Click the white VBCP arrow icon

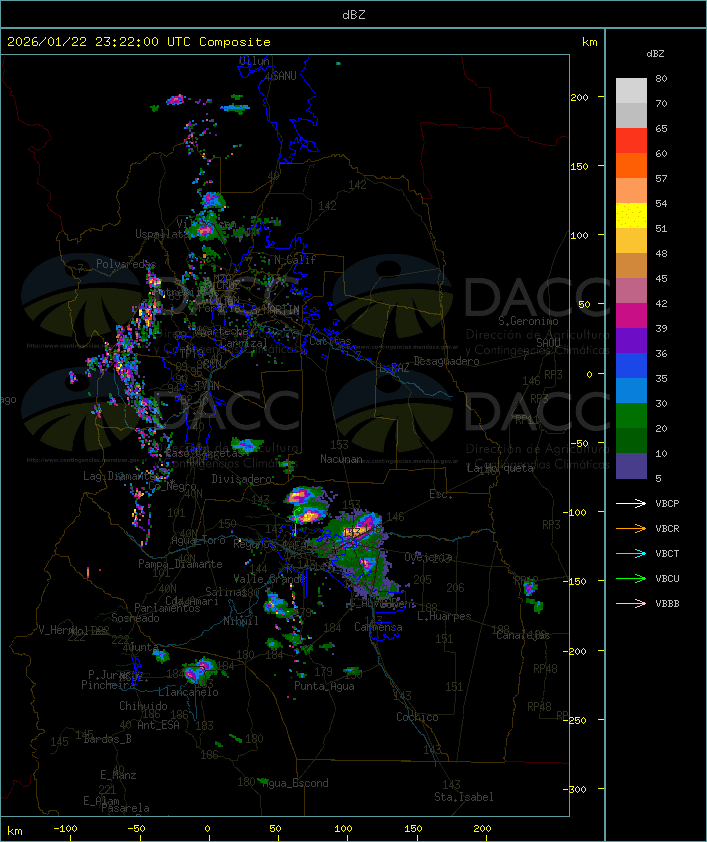[x=630, y=503]
